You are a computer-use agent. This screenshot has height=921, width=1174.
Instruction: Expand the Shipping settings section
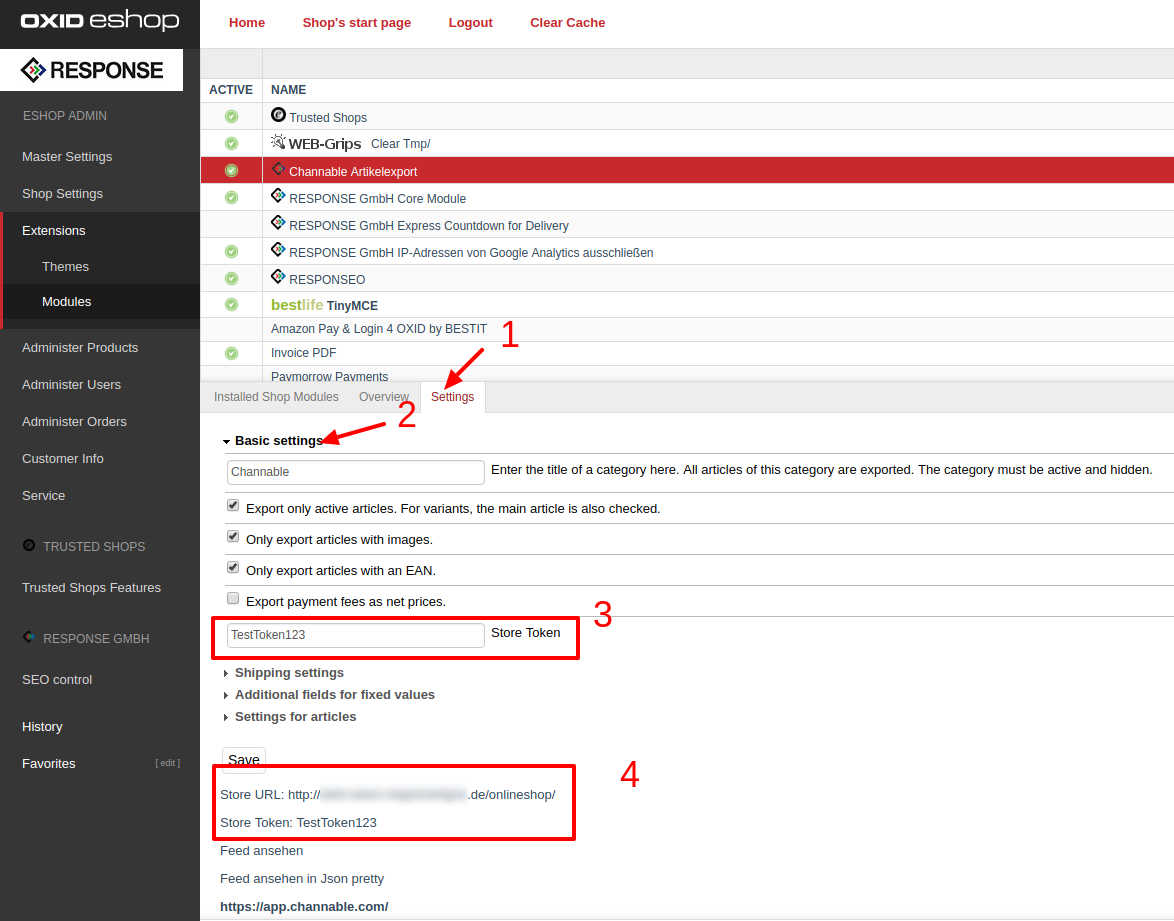283,672
